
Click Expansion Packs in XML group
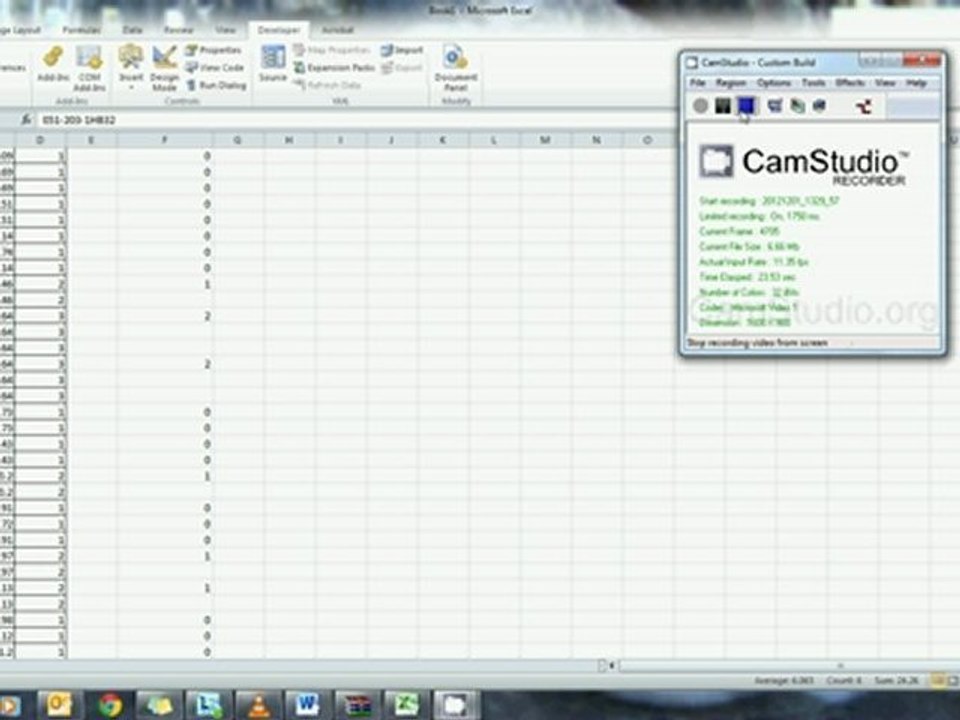[x=334, y=67]
